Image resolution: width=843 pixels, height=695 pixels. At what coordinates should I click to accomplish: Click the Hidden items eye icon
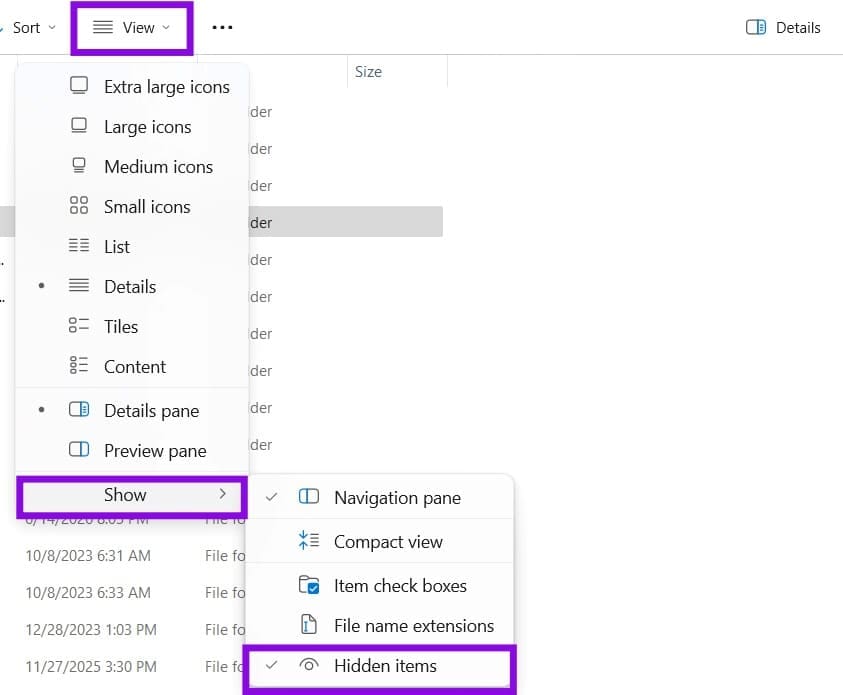(309, 665)
